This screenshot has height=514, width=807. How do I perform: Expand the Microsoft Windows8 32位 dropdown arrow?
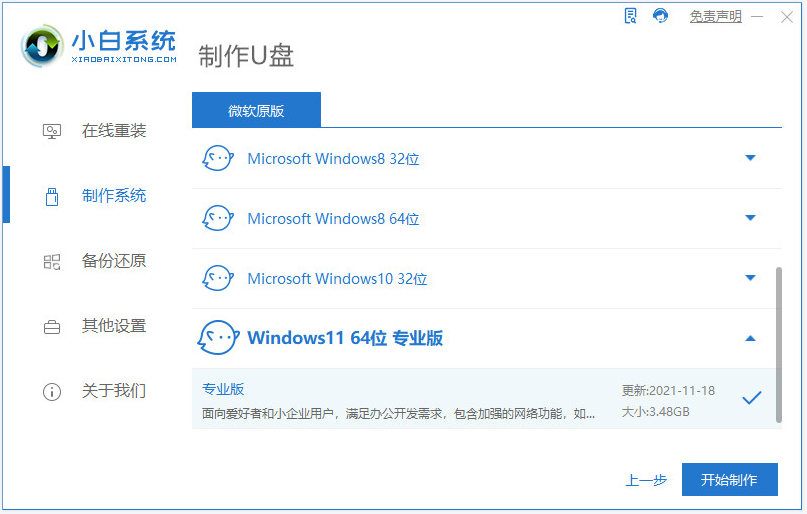pyautogui.click(x=750, y=158)
